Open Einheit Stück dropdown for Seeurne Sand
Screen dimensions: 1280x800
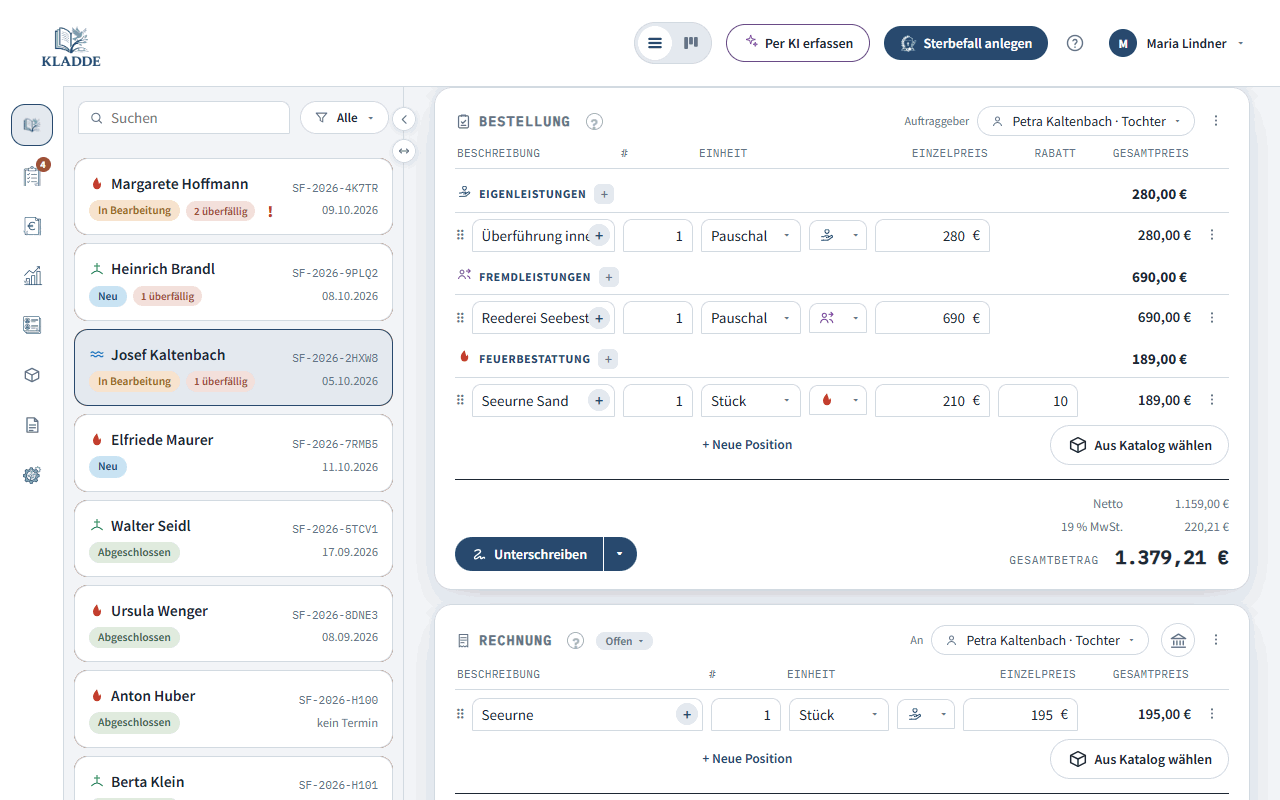coord(751,401)
